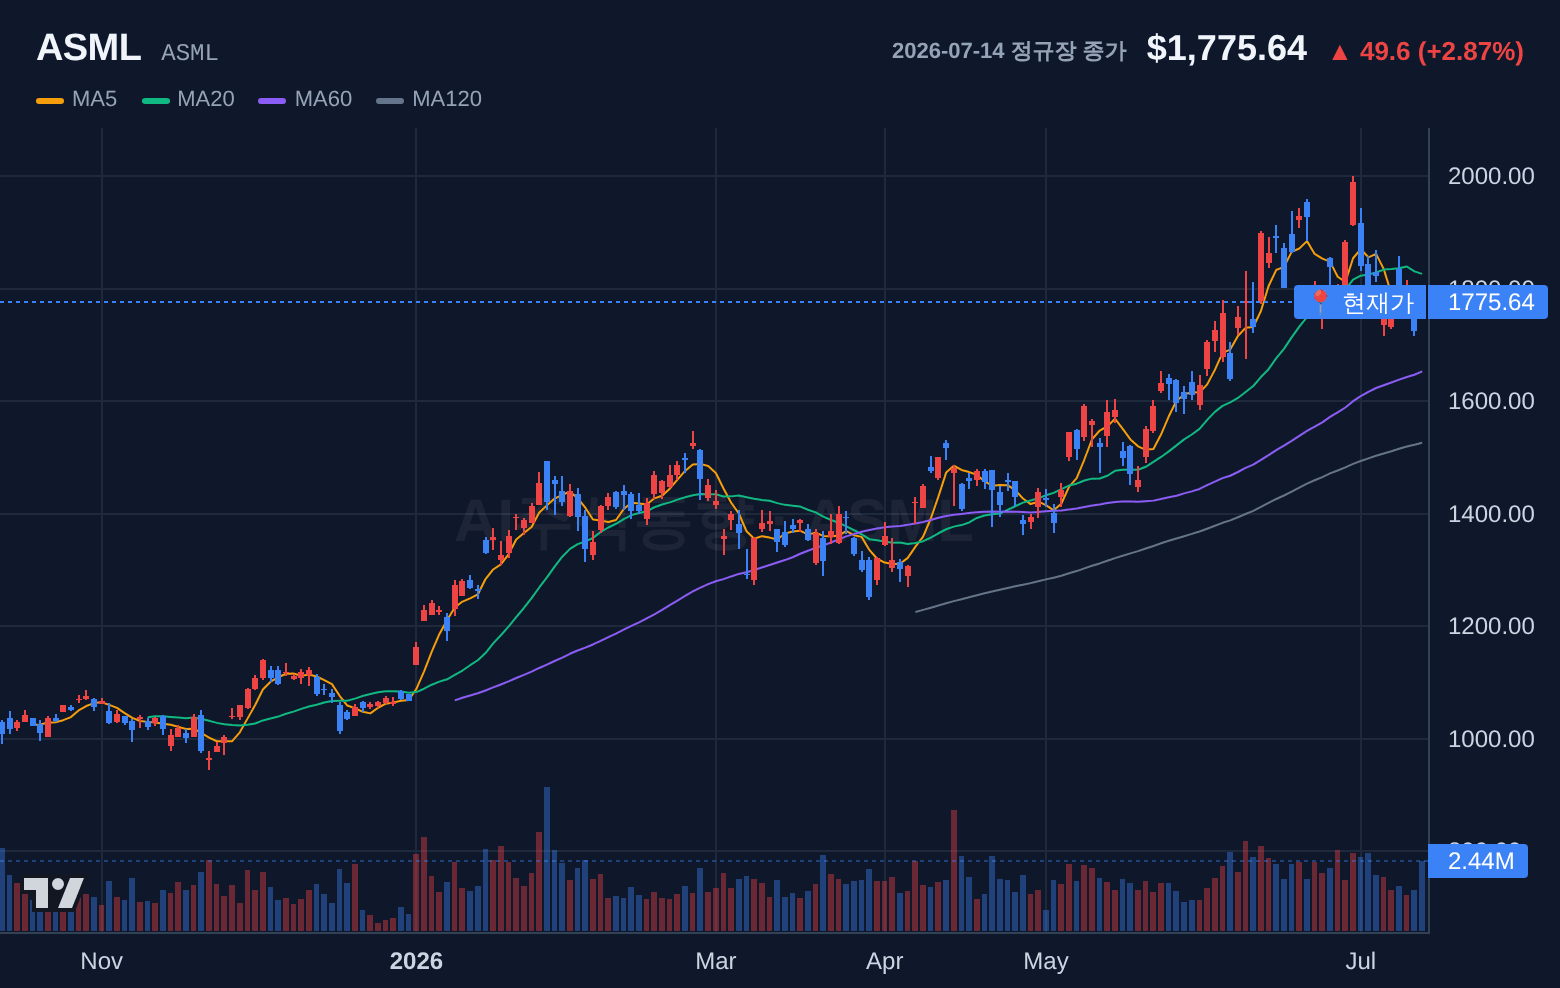Click the Mar time axis label
Viewport: 1560px width, 988px height.
716,961
